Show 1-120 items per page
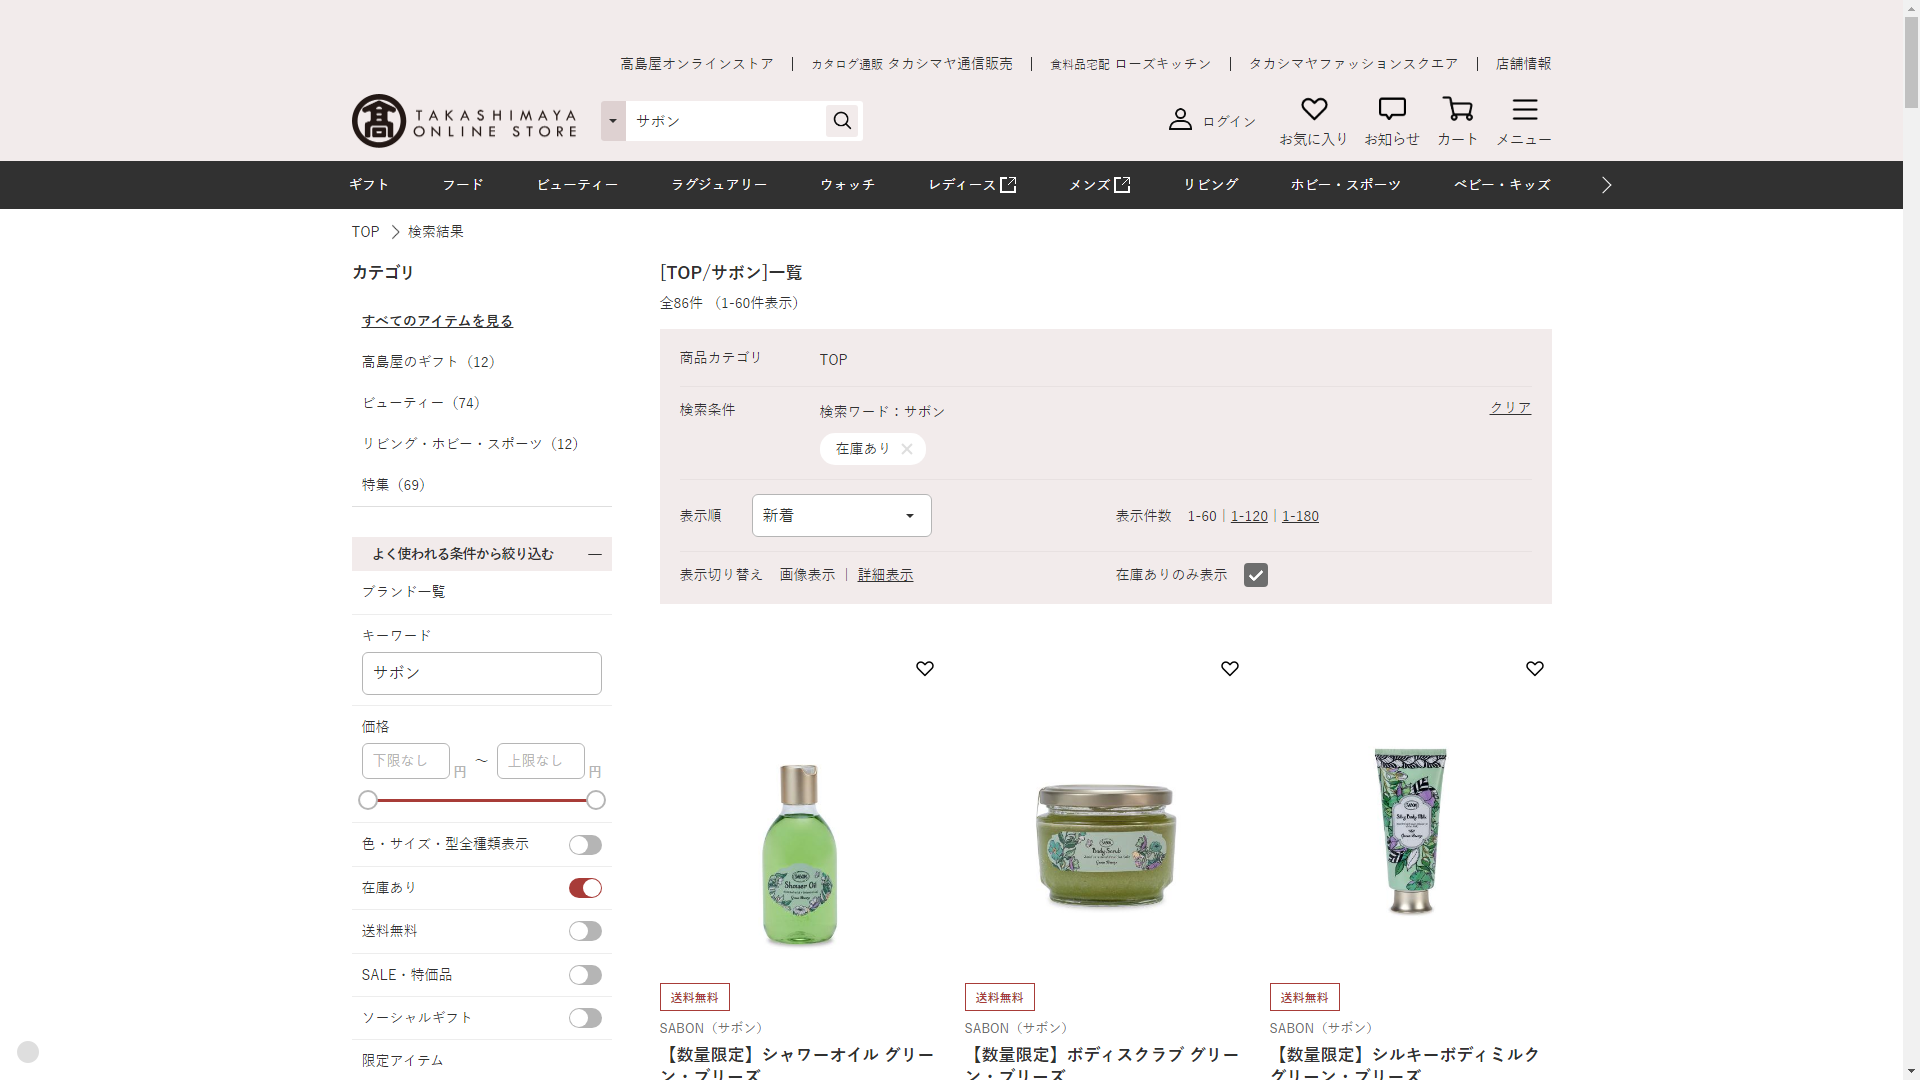The image size is (1920, 1080). pos(1249,516)
